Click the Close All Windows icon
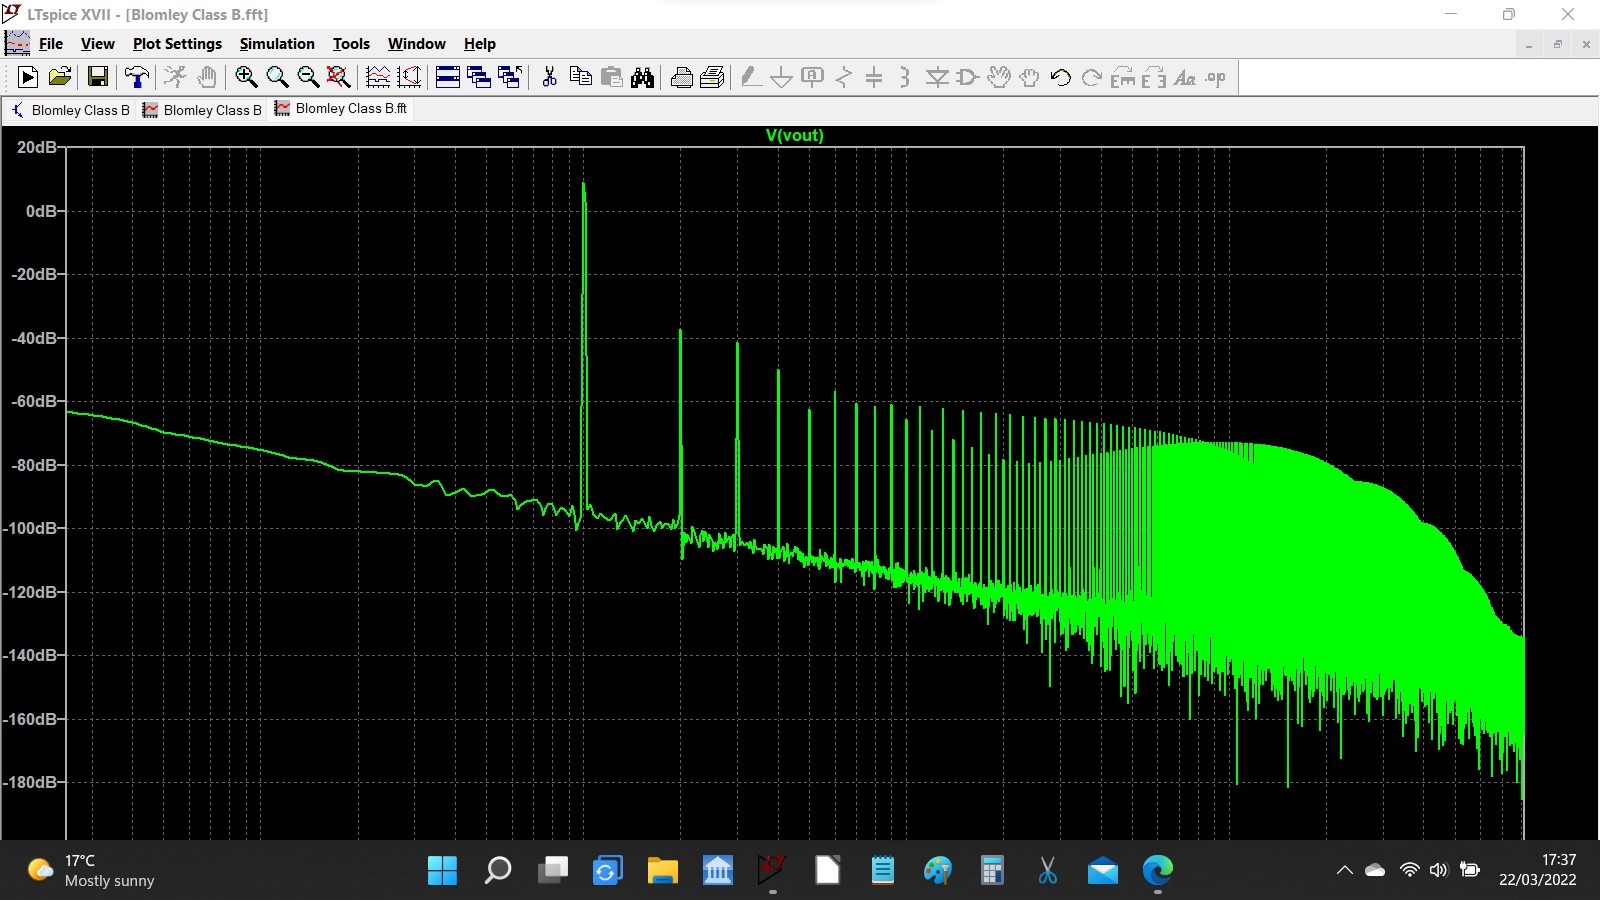This screenshot has height=900, width=1600. pyautogui.click(x=510, y=77)
